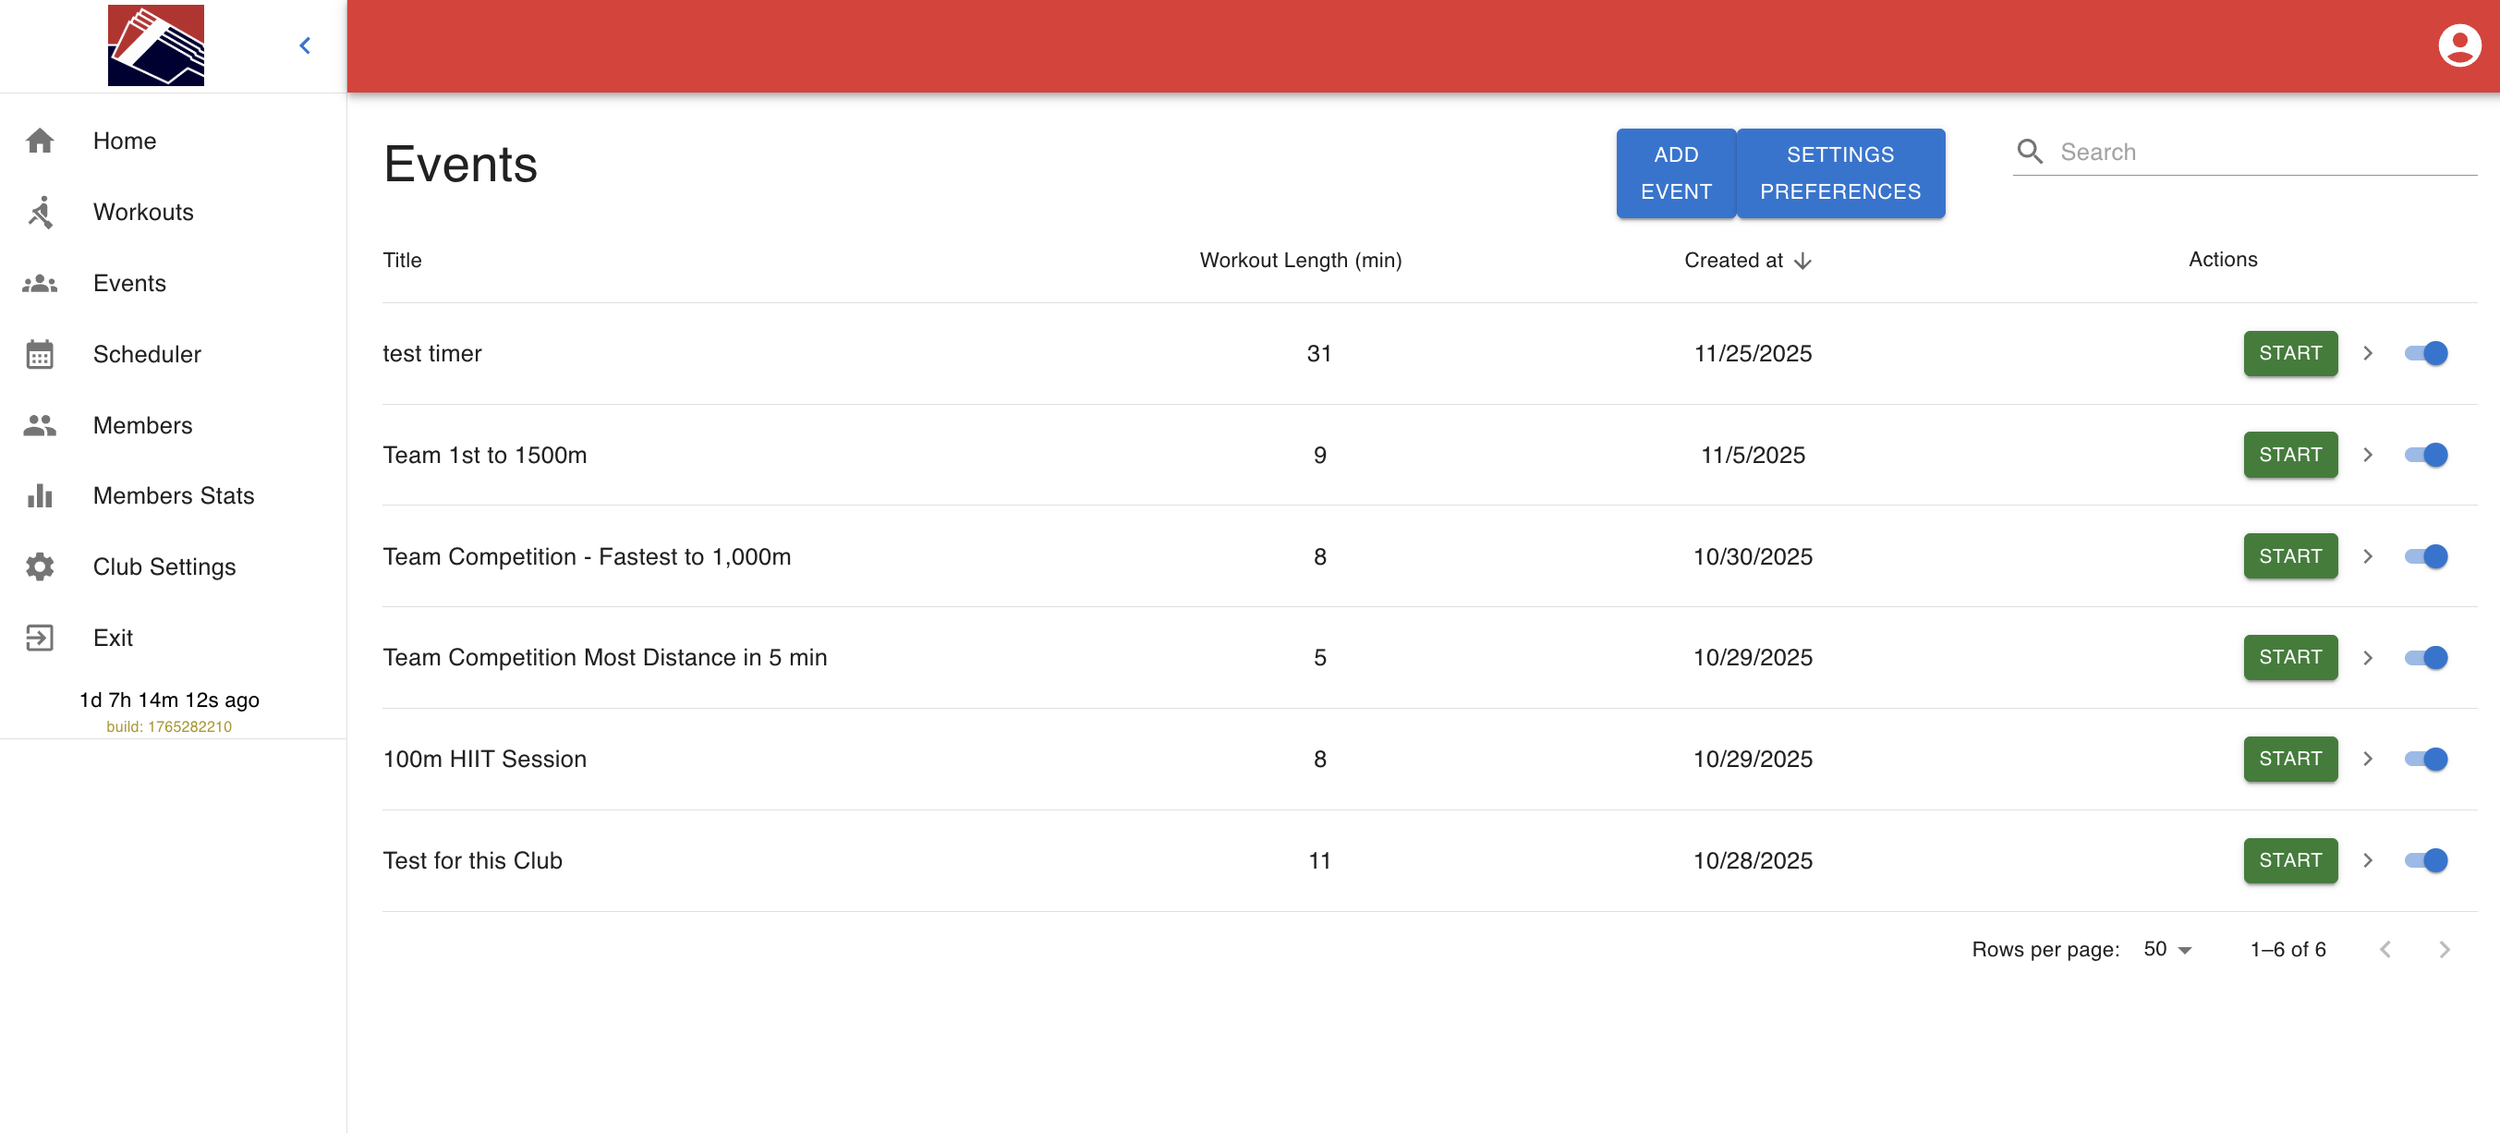
Task: Start the Team 1st to 1500m event
Action: [2290, 455]
